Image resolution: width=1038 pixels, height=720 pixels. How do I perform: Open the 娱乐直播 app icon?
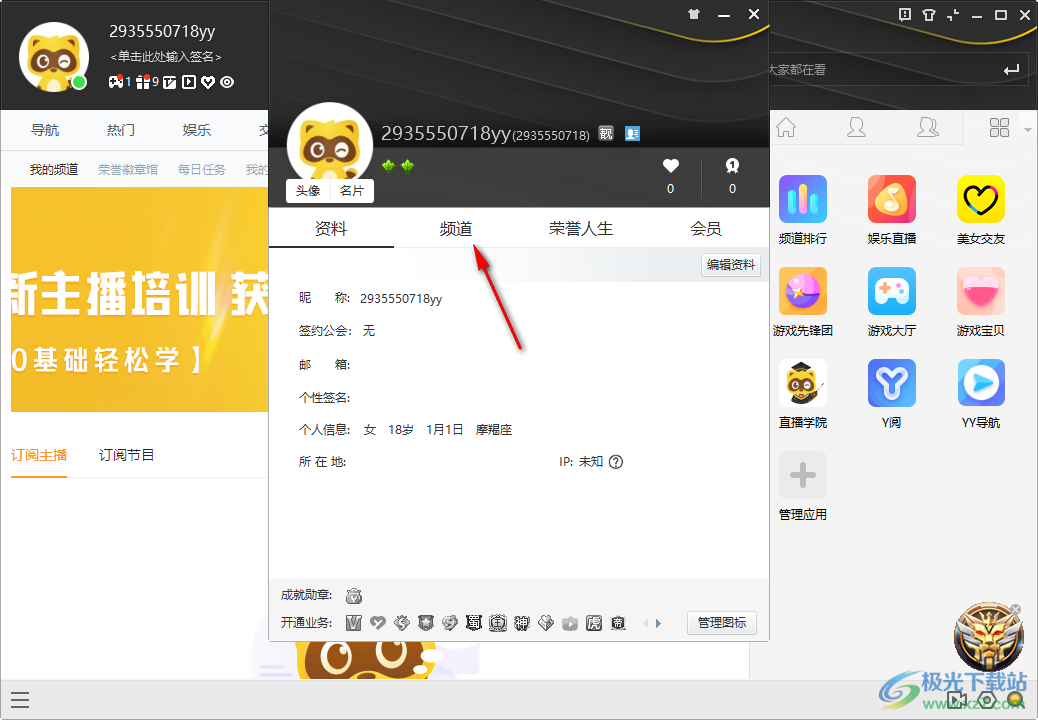[892, 199]
